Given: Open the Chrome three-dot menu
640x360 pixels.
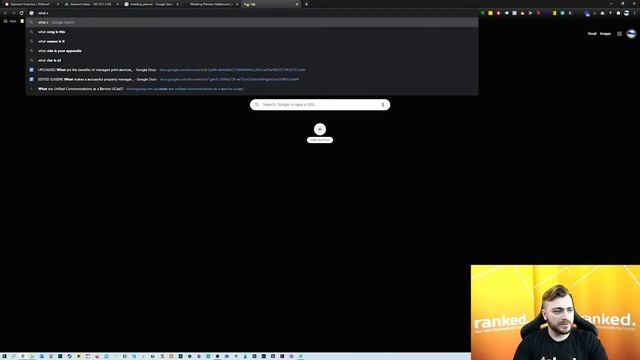Looking at the screenshot, I should (635, 13).
